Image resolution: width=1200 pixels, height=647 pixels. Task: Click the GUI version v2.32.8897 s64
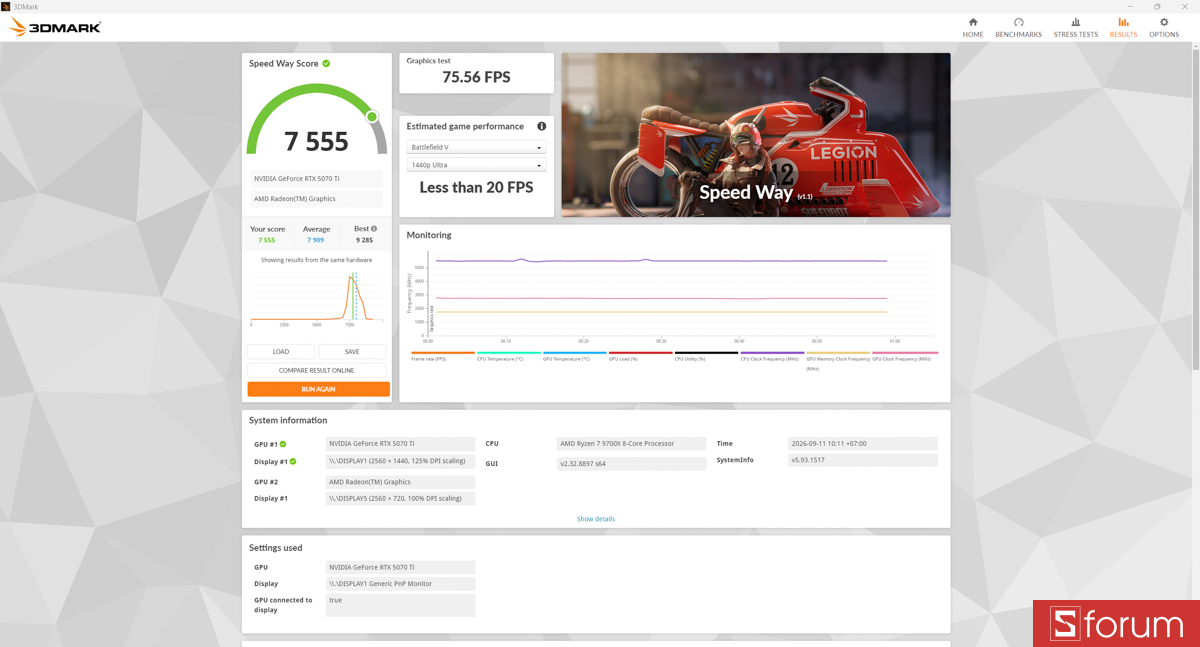631,464
